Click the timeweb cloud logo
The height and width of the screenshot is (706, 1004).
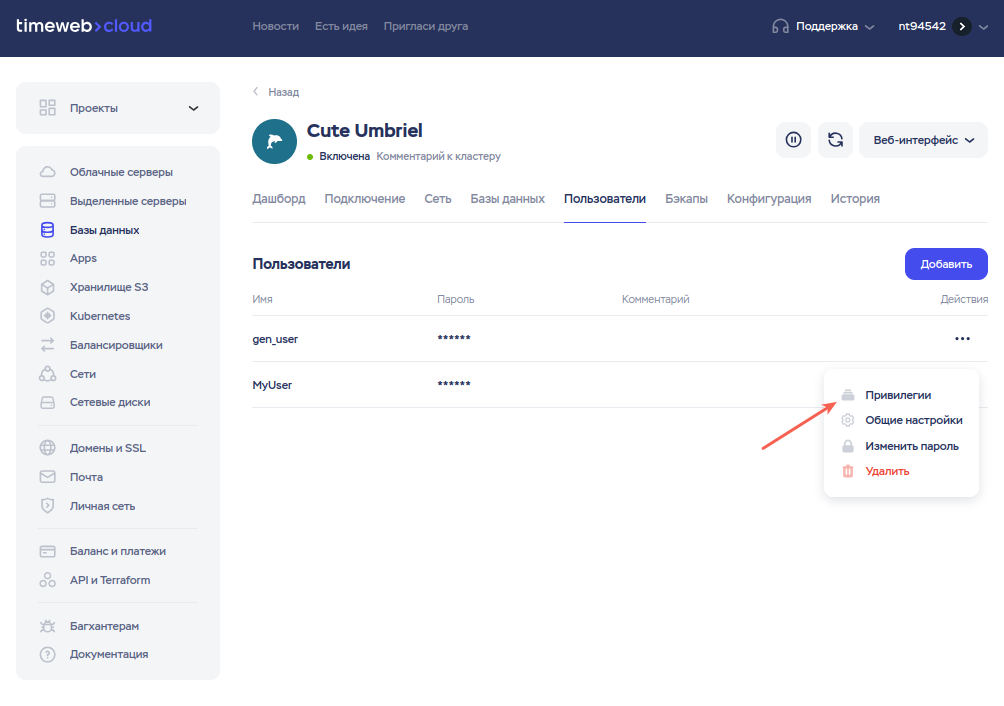84,26
